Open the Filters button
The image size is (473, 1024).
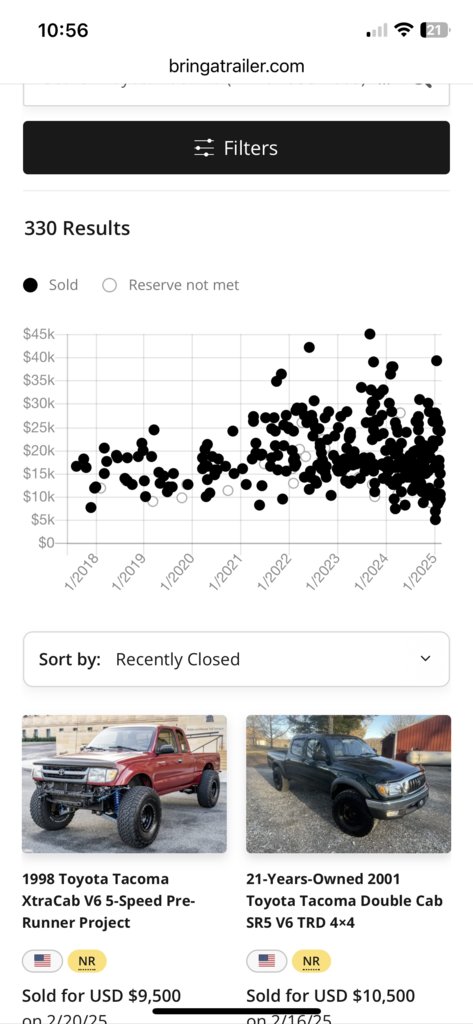(x=236, y=148)
